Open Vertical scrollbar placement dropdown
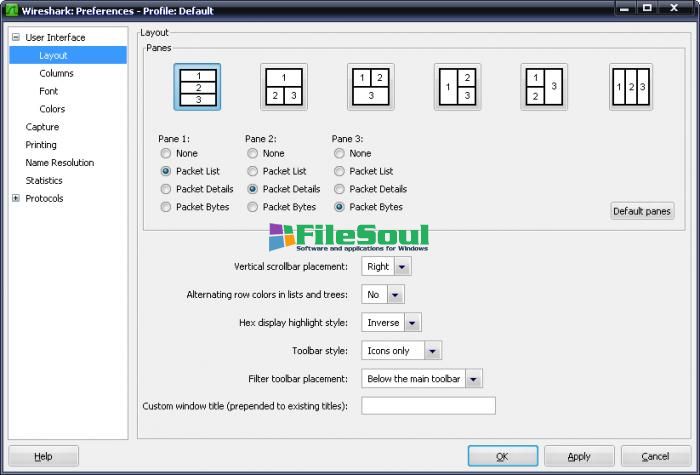Screen dimensions: 700x475 pyautogui.click(x=386, y=267)
